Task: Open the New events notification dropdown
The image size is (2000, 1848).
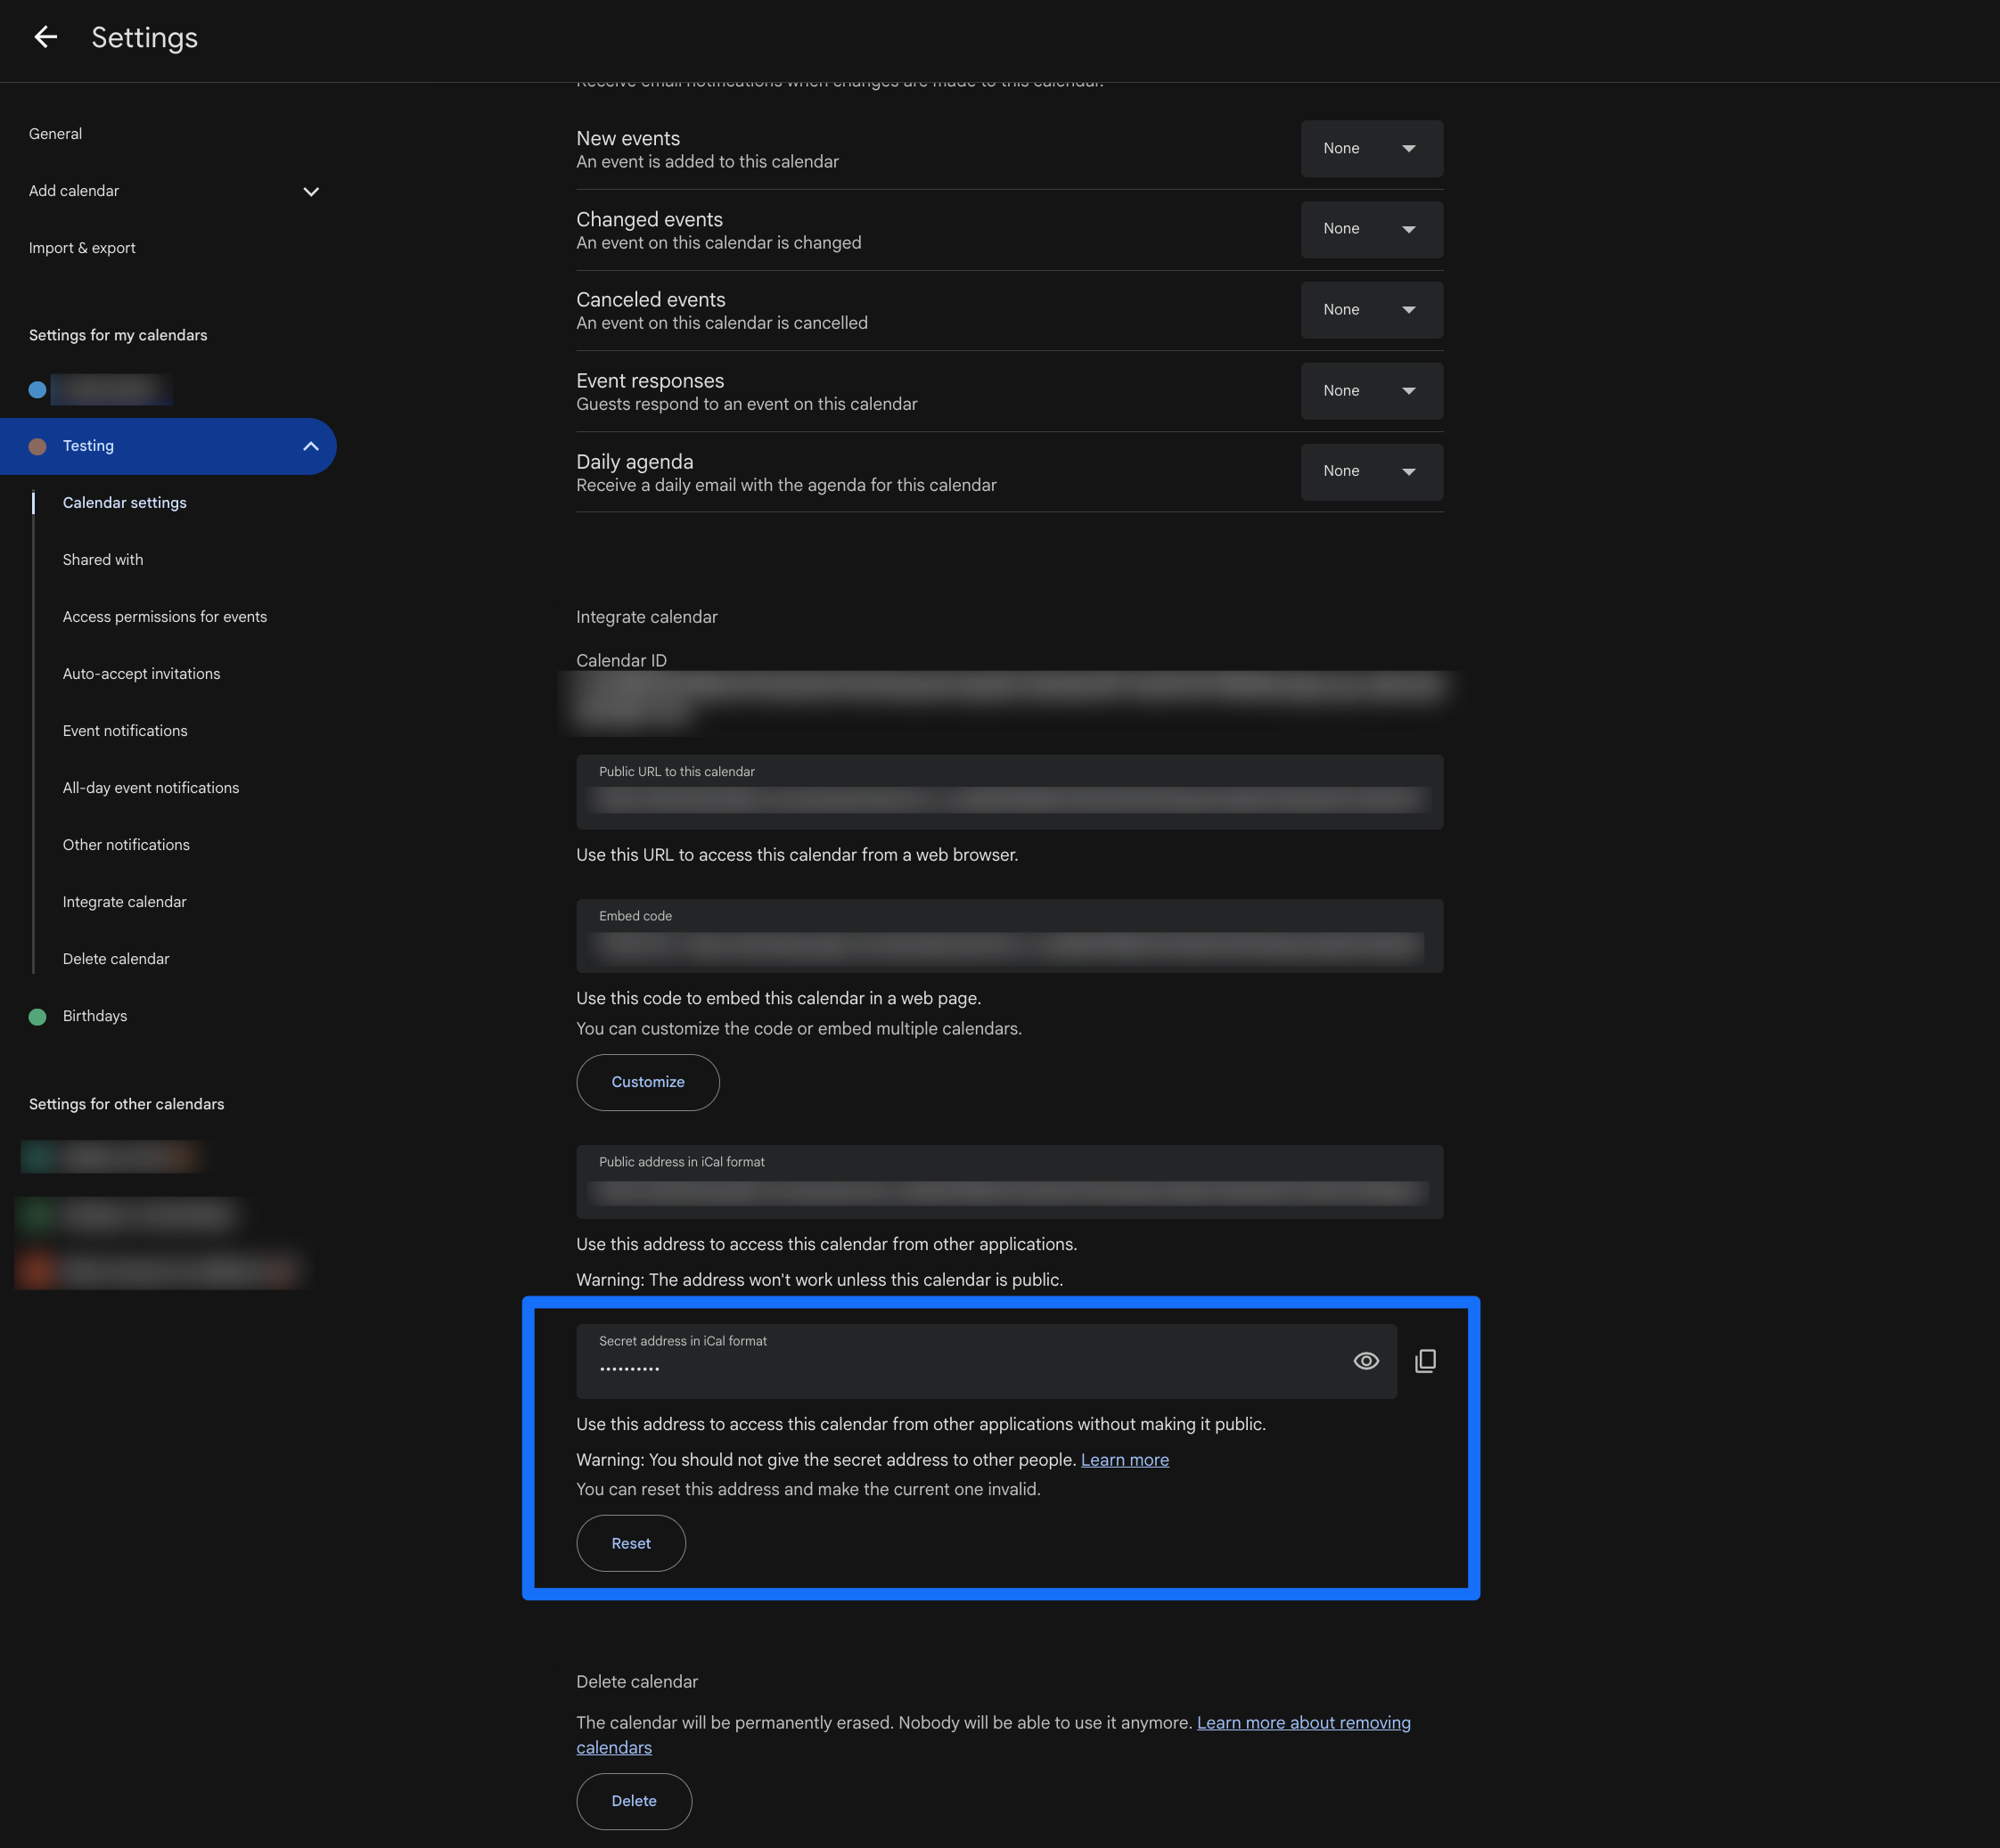Action: 1371,148
